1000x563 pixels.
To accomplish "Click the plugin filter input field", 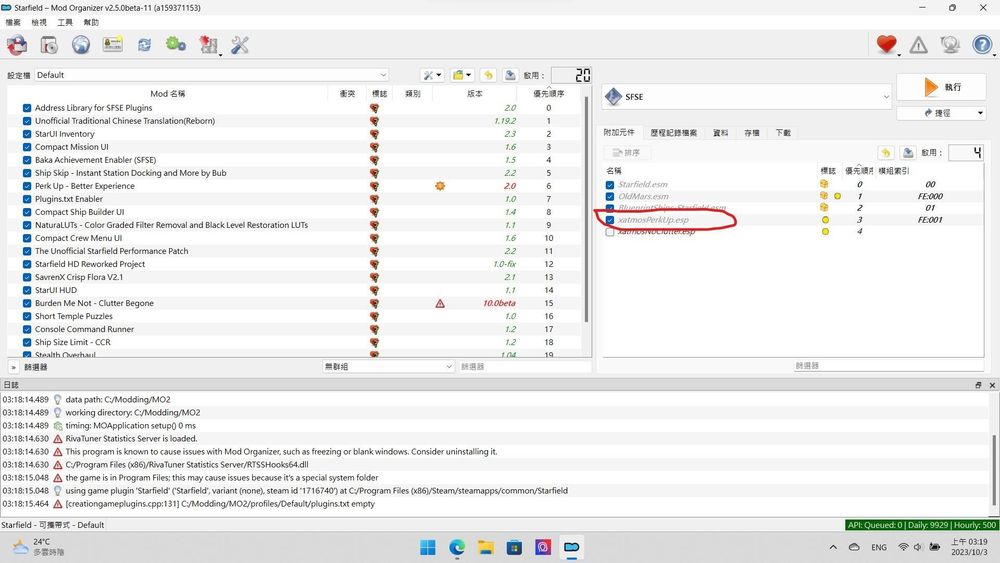I will click(806, 366).
